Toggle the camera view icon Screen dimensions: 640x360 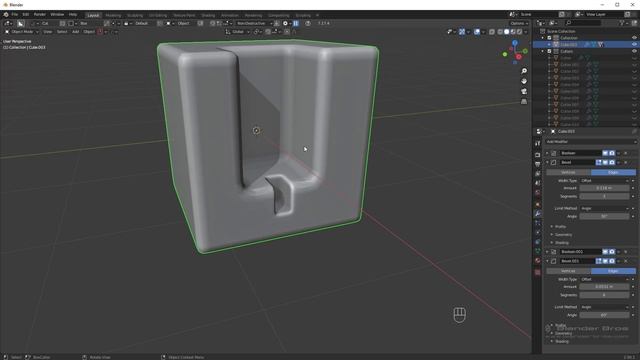tap(524, 91)
